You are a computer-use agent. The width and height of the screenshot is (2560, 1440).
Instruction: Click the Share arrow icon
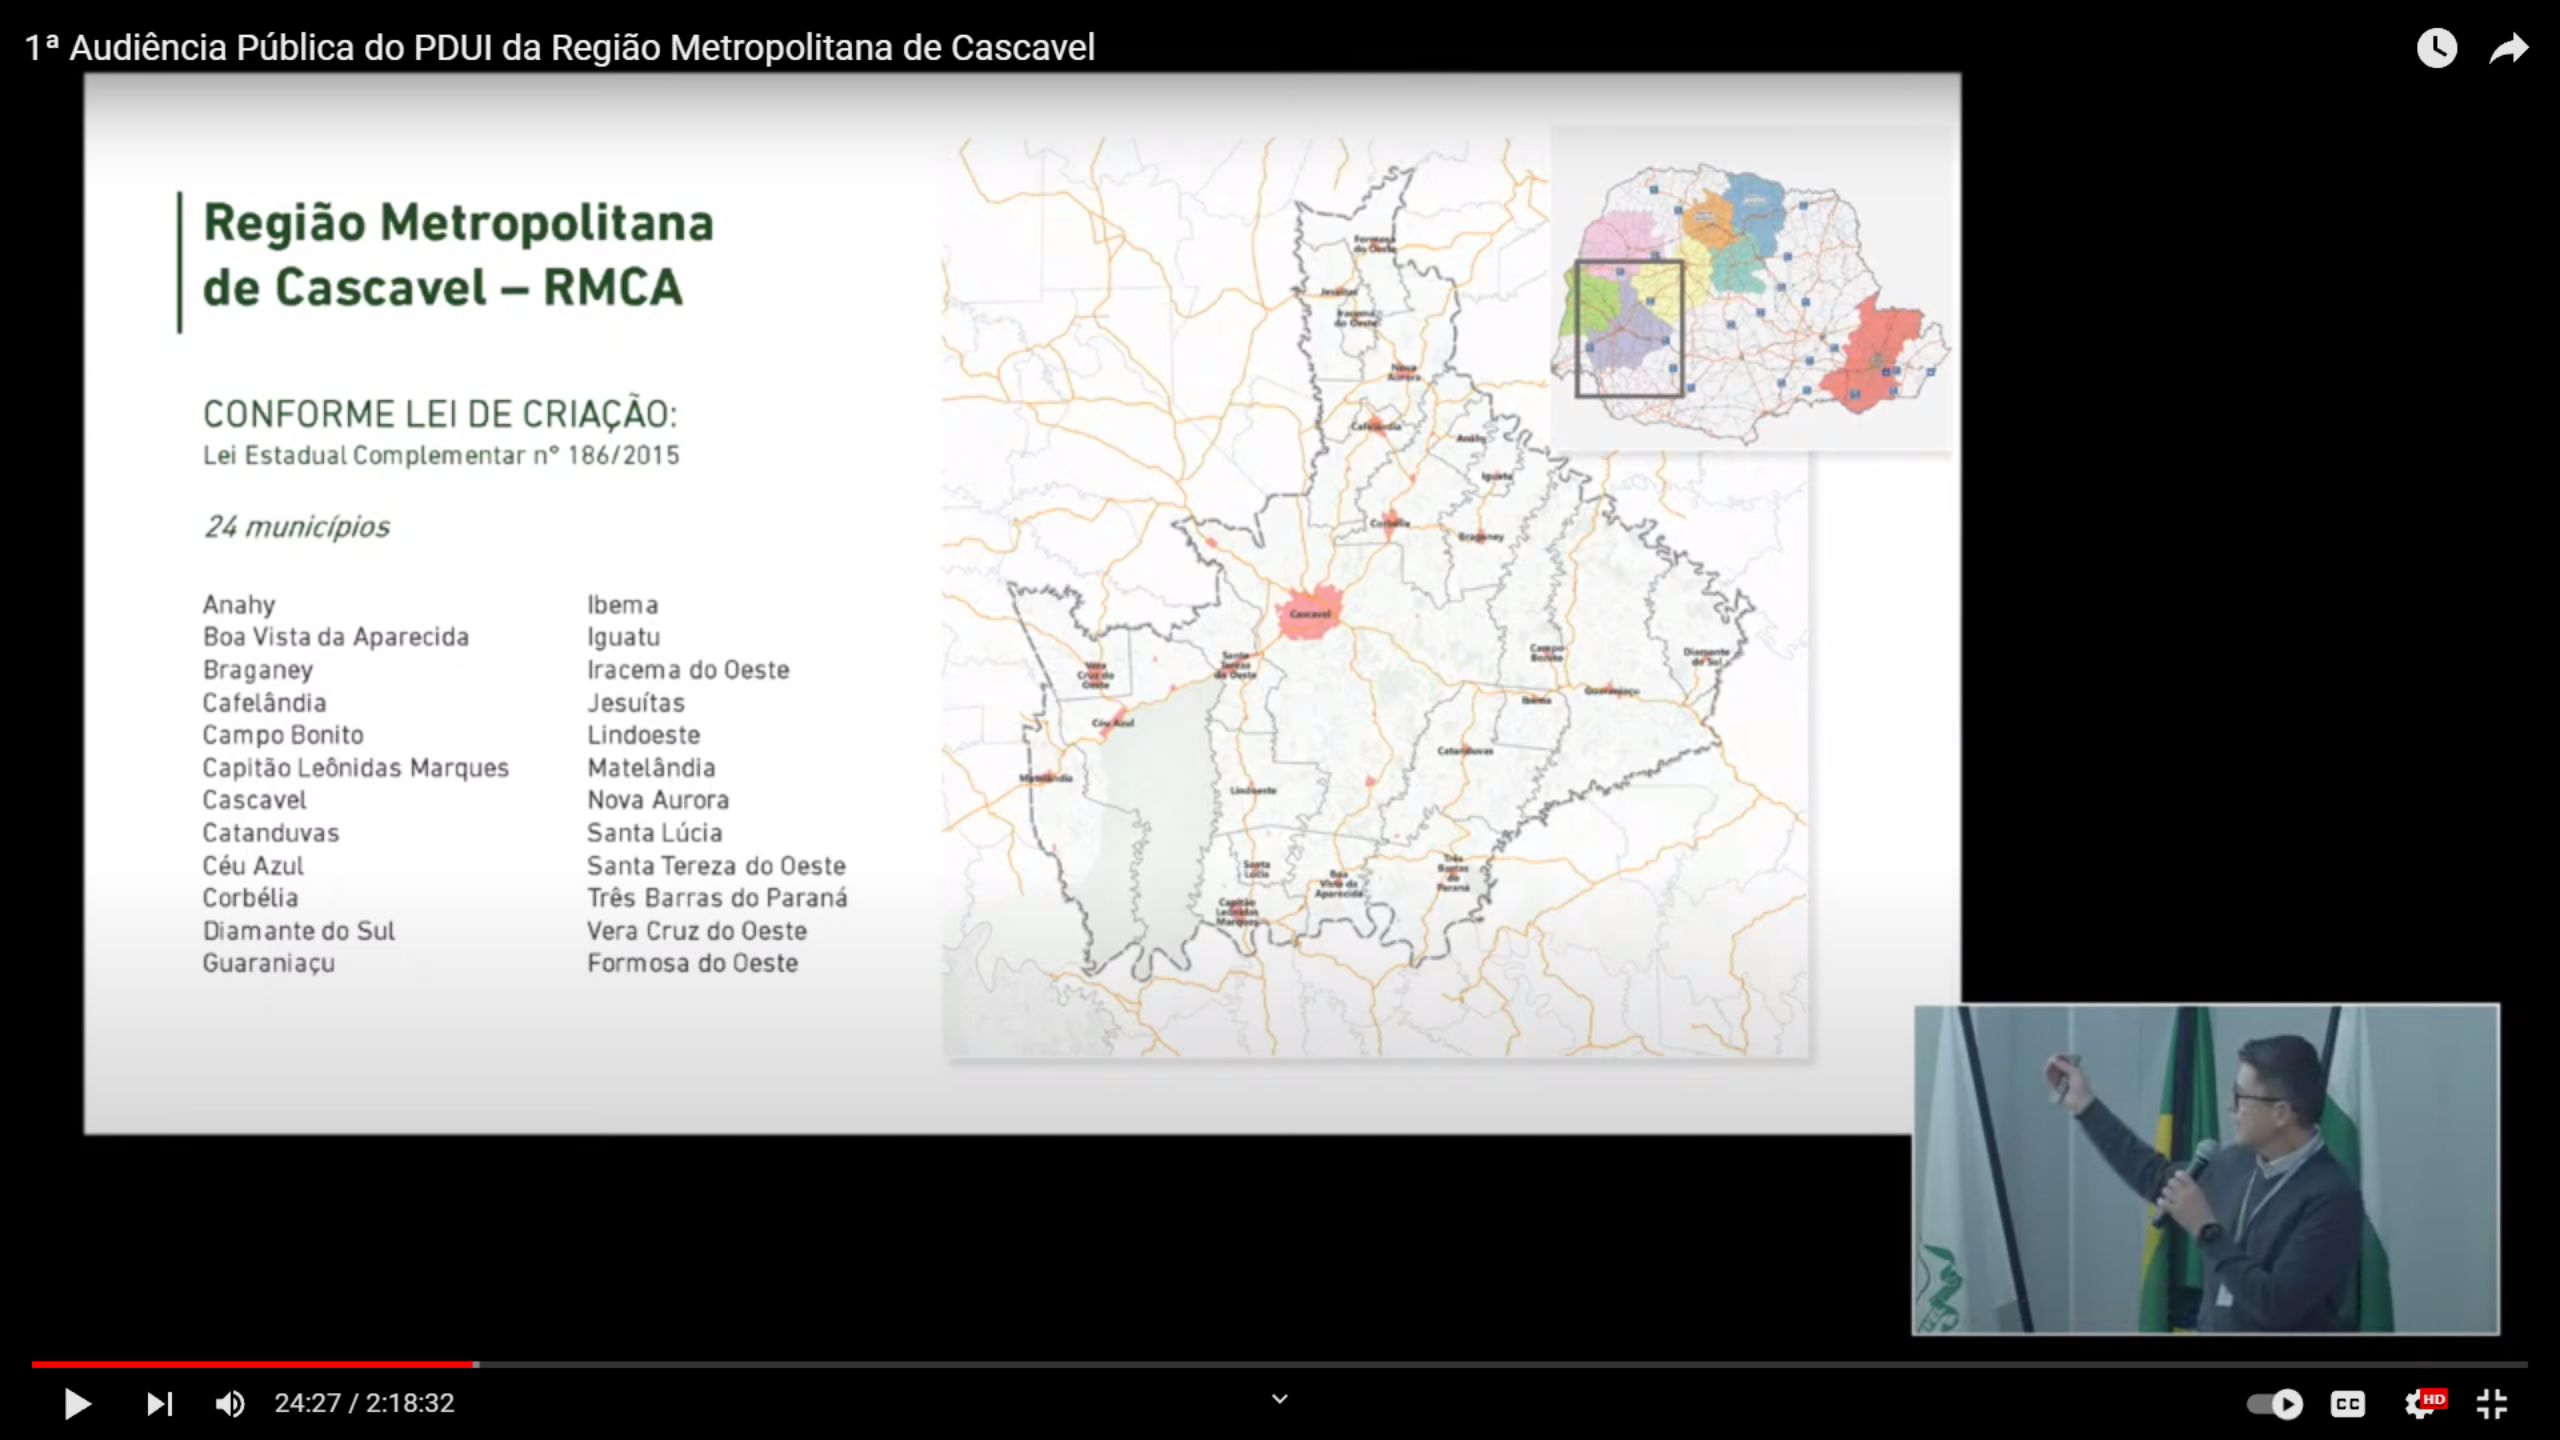pyautogui.click(x=2509, y=48)
